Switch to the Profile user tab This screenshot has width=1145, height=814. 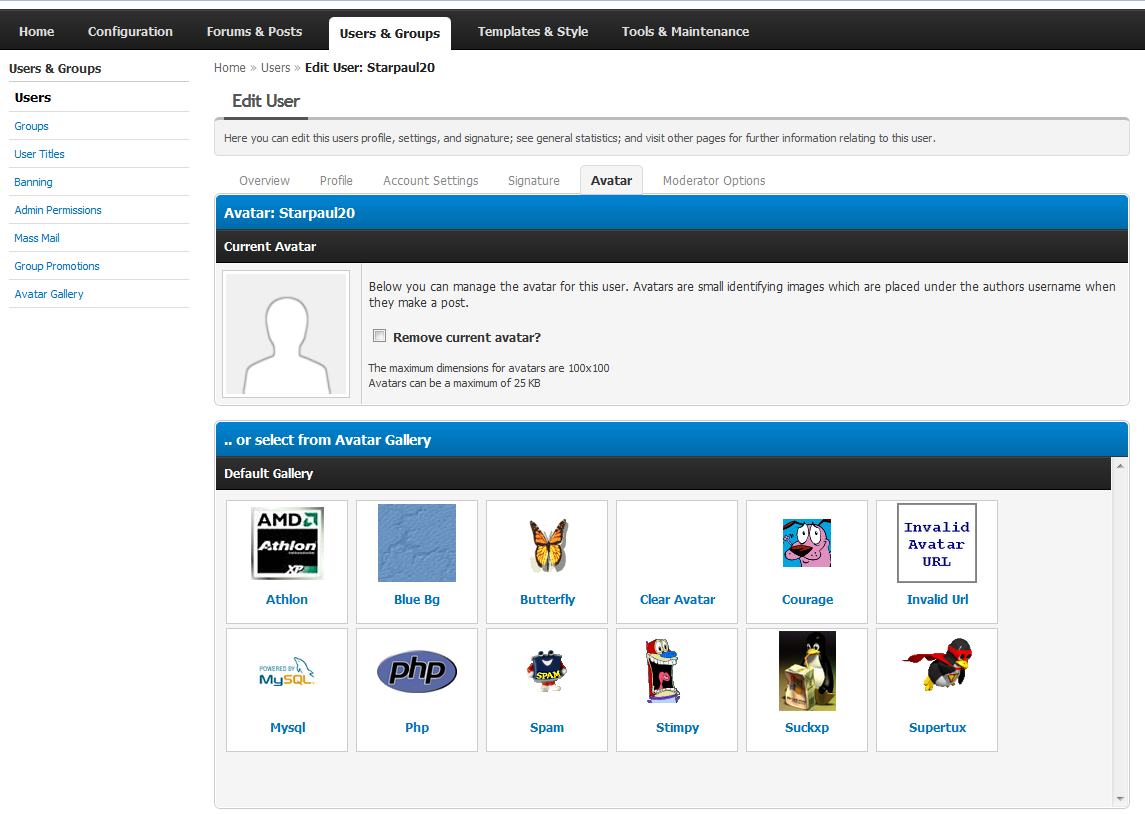point(336,180)
